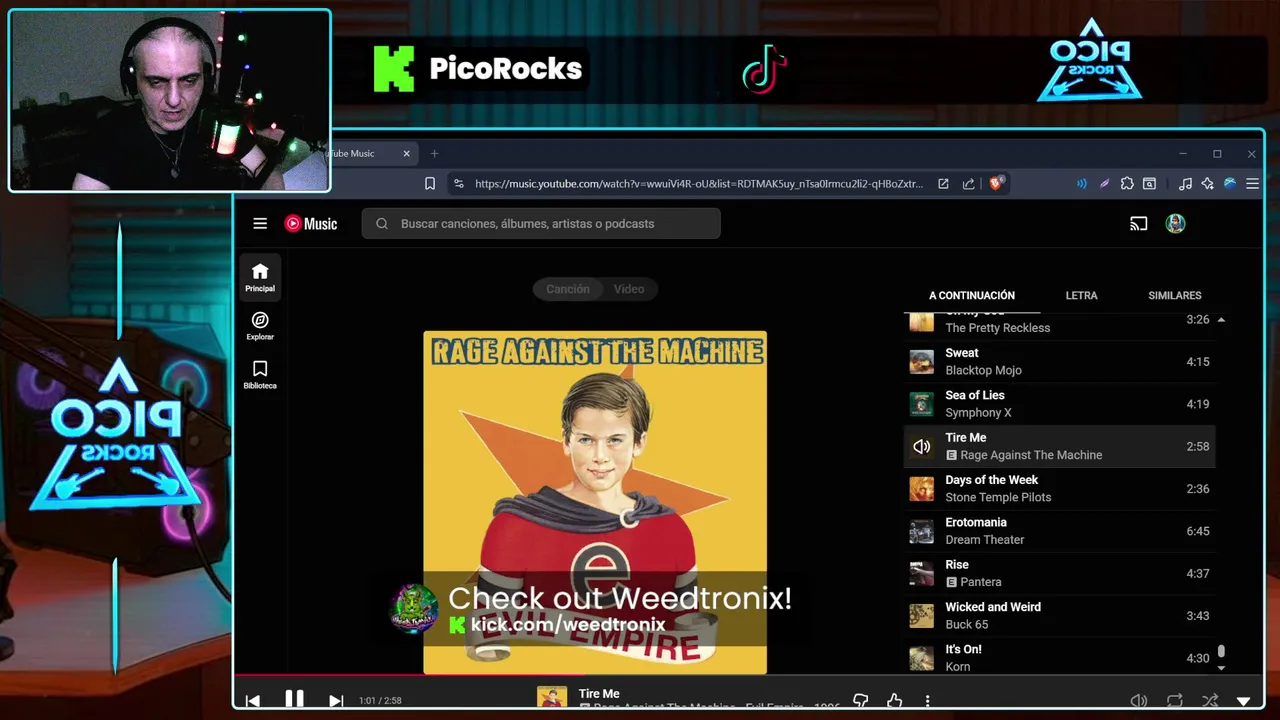1280x720 pixels.
Task: Switch to Canción mode
Action: tap(567, 289)
